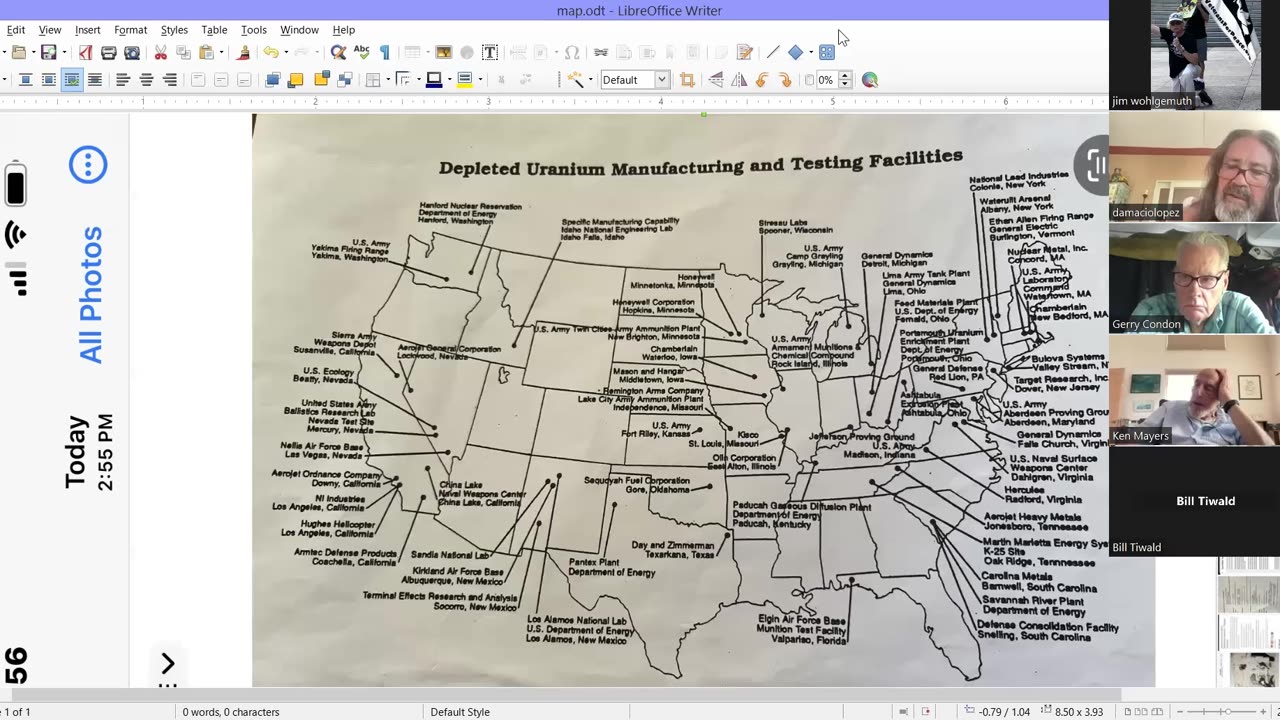Viewport: 1280px width, 720px height.
Task: Save the document via Save icon
Action: pyautogui.click(x=47, y=53)
